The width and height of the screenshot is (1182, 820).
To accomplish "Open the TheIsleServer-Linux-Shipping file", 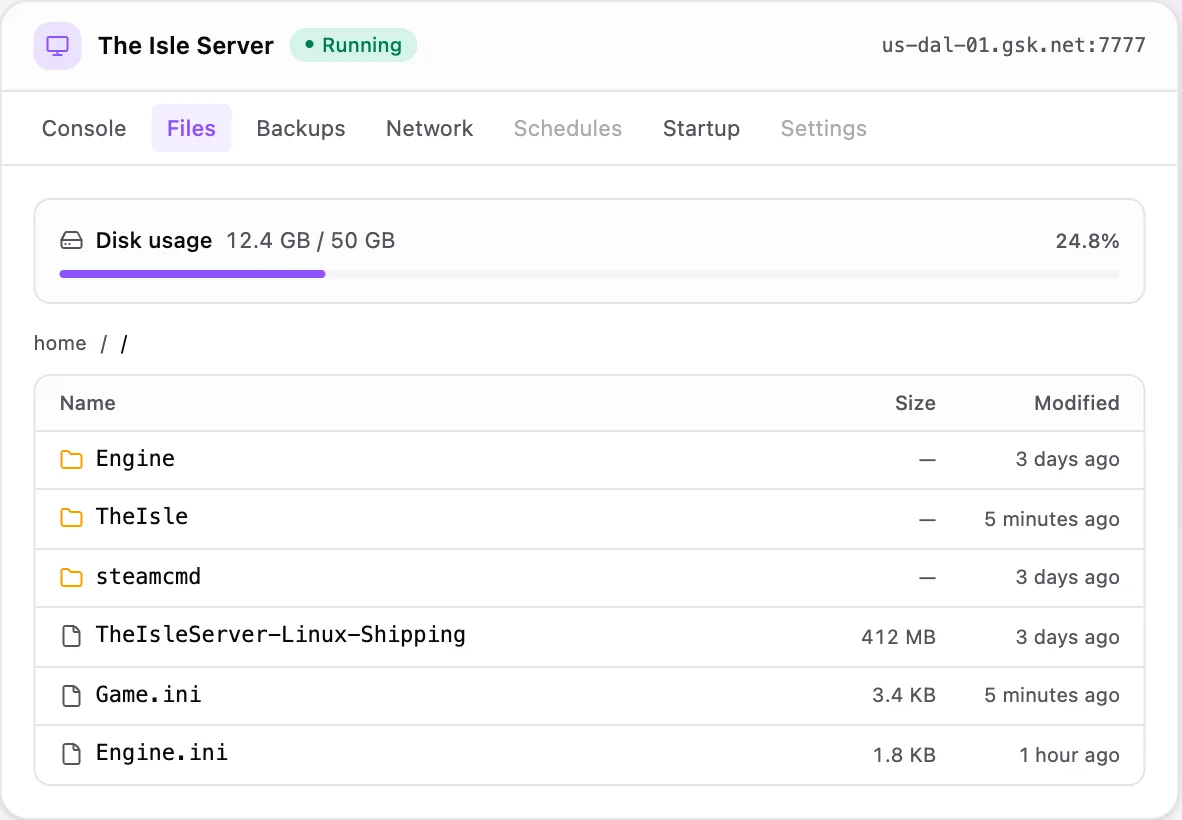I will coord(280,635).
